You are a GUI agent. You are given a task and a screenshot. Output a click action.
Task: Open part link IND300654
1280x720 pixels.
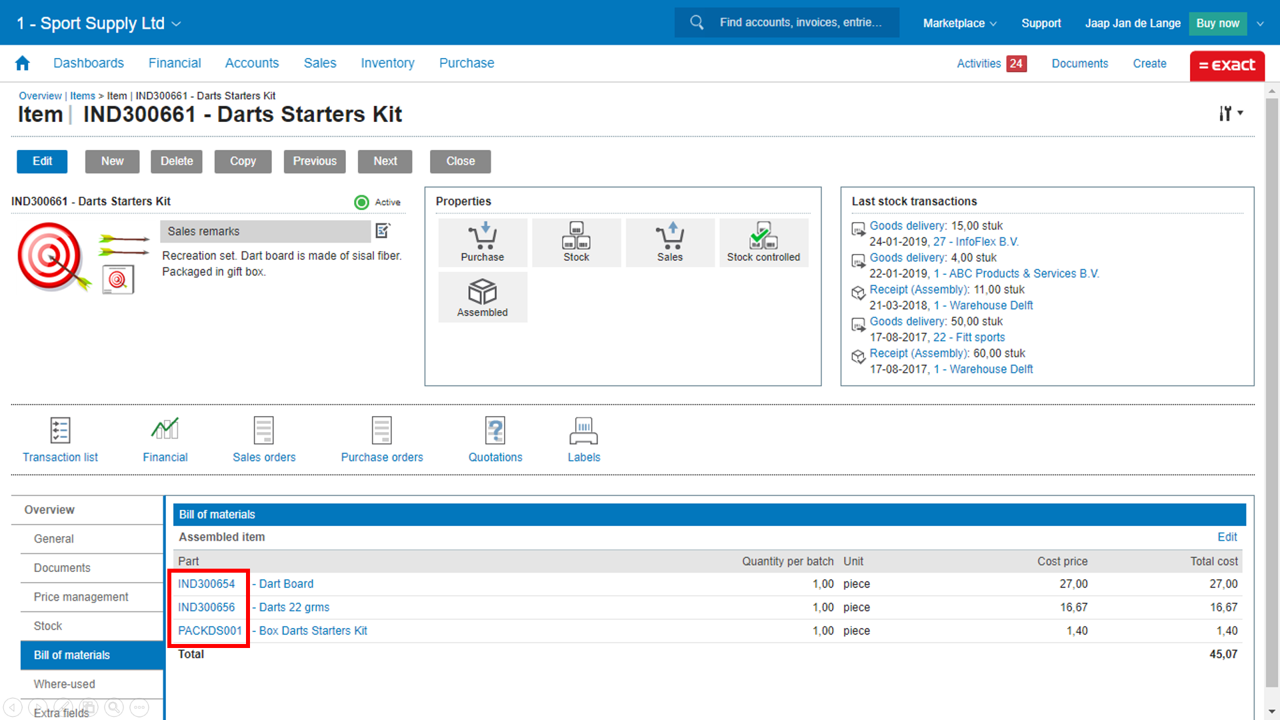point(207,584)
